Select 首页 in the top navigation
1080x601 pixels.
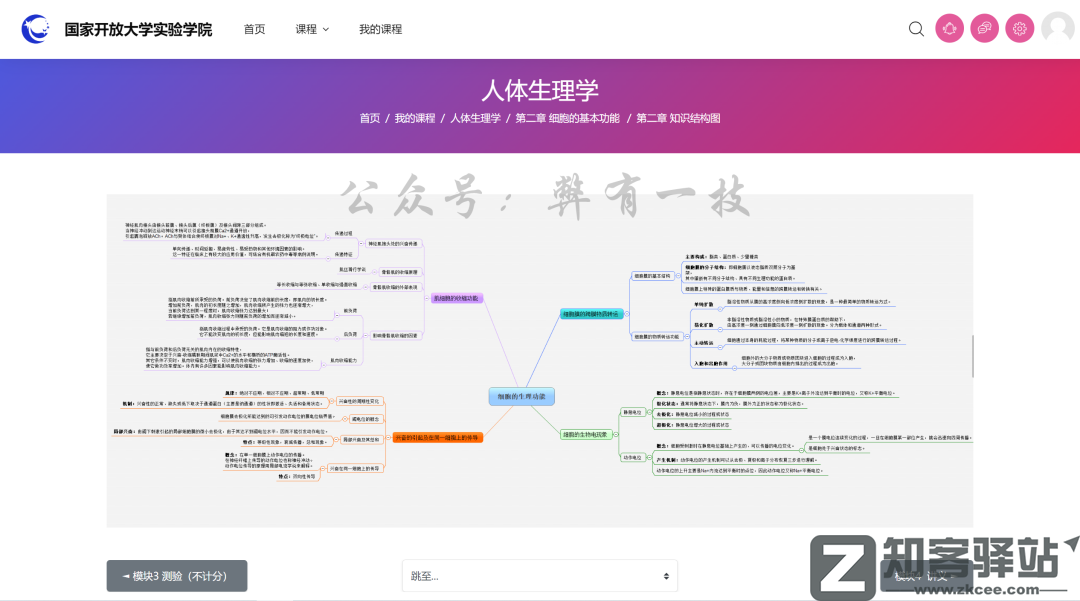point(253,29)
